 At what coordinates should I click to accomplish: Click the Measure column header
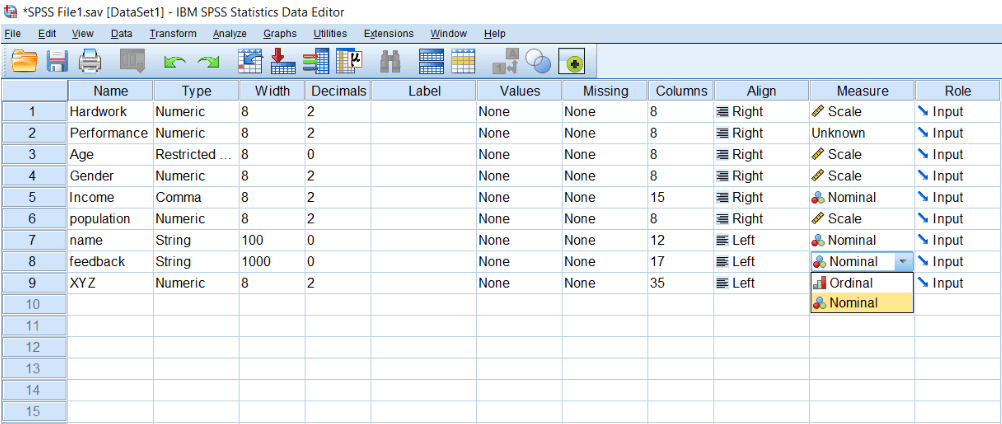pos(862,91)
